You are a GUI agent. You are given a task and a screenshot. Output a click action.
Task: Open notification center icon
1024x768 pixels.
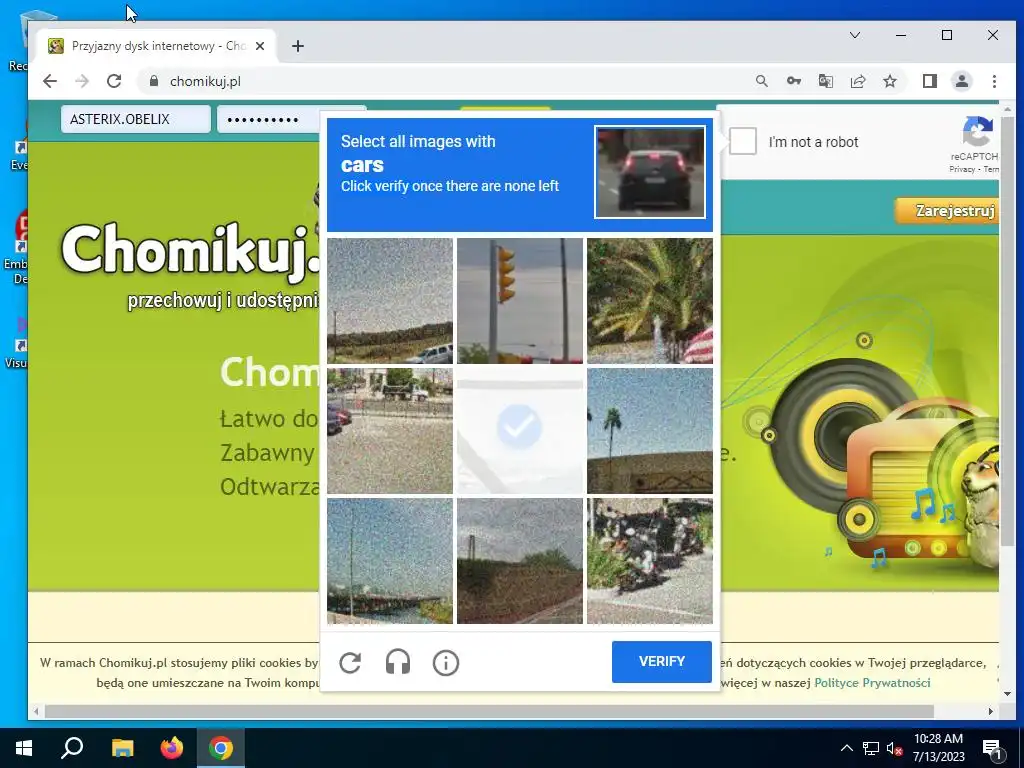(992, 748)
